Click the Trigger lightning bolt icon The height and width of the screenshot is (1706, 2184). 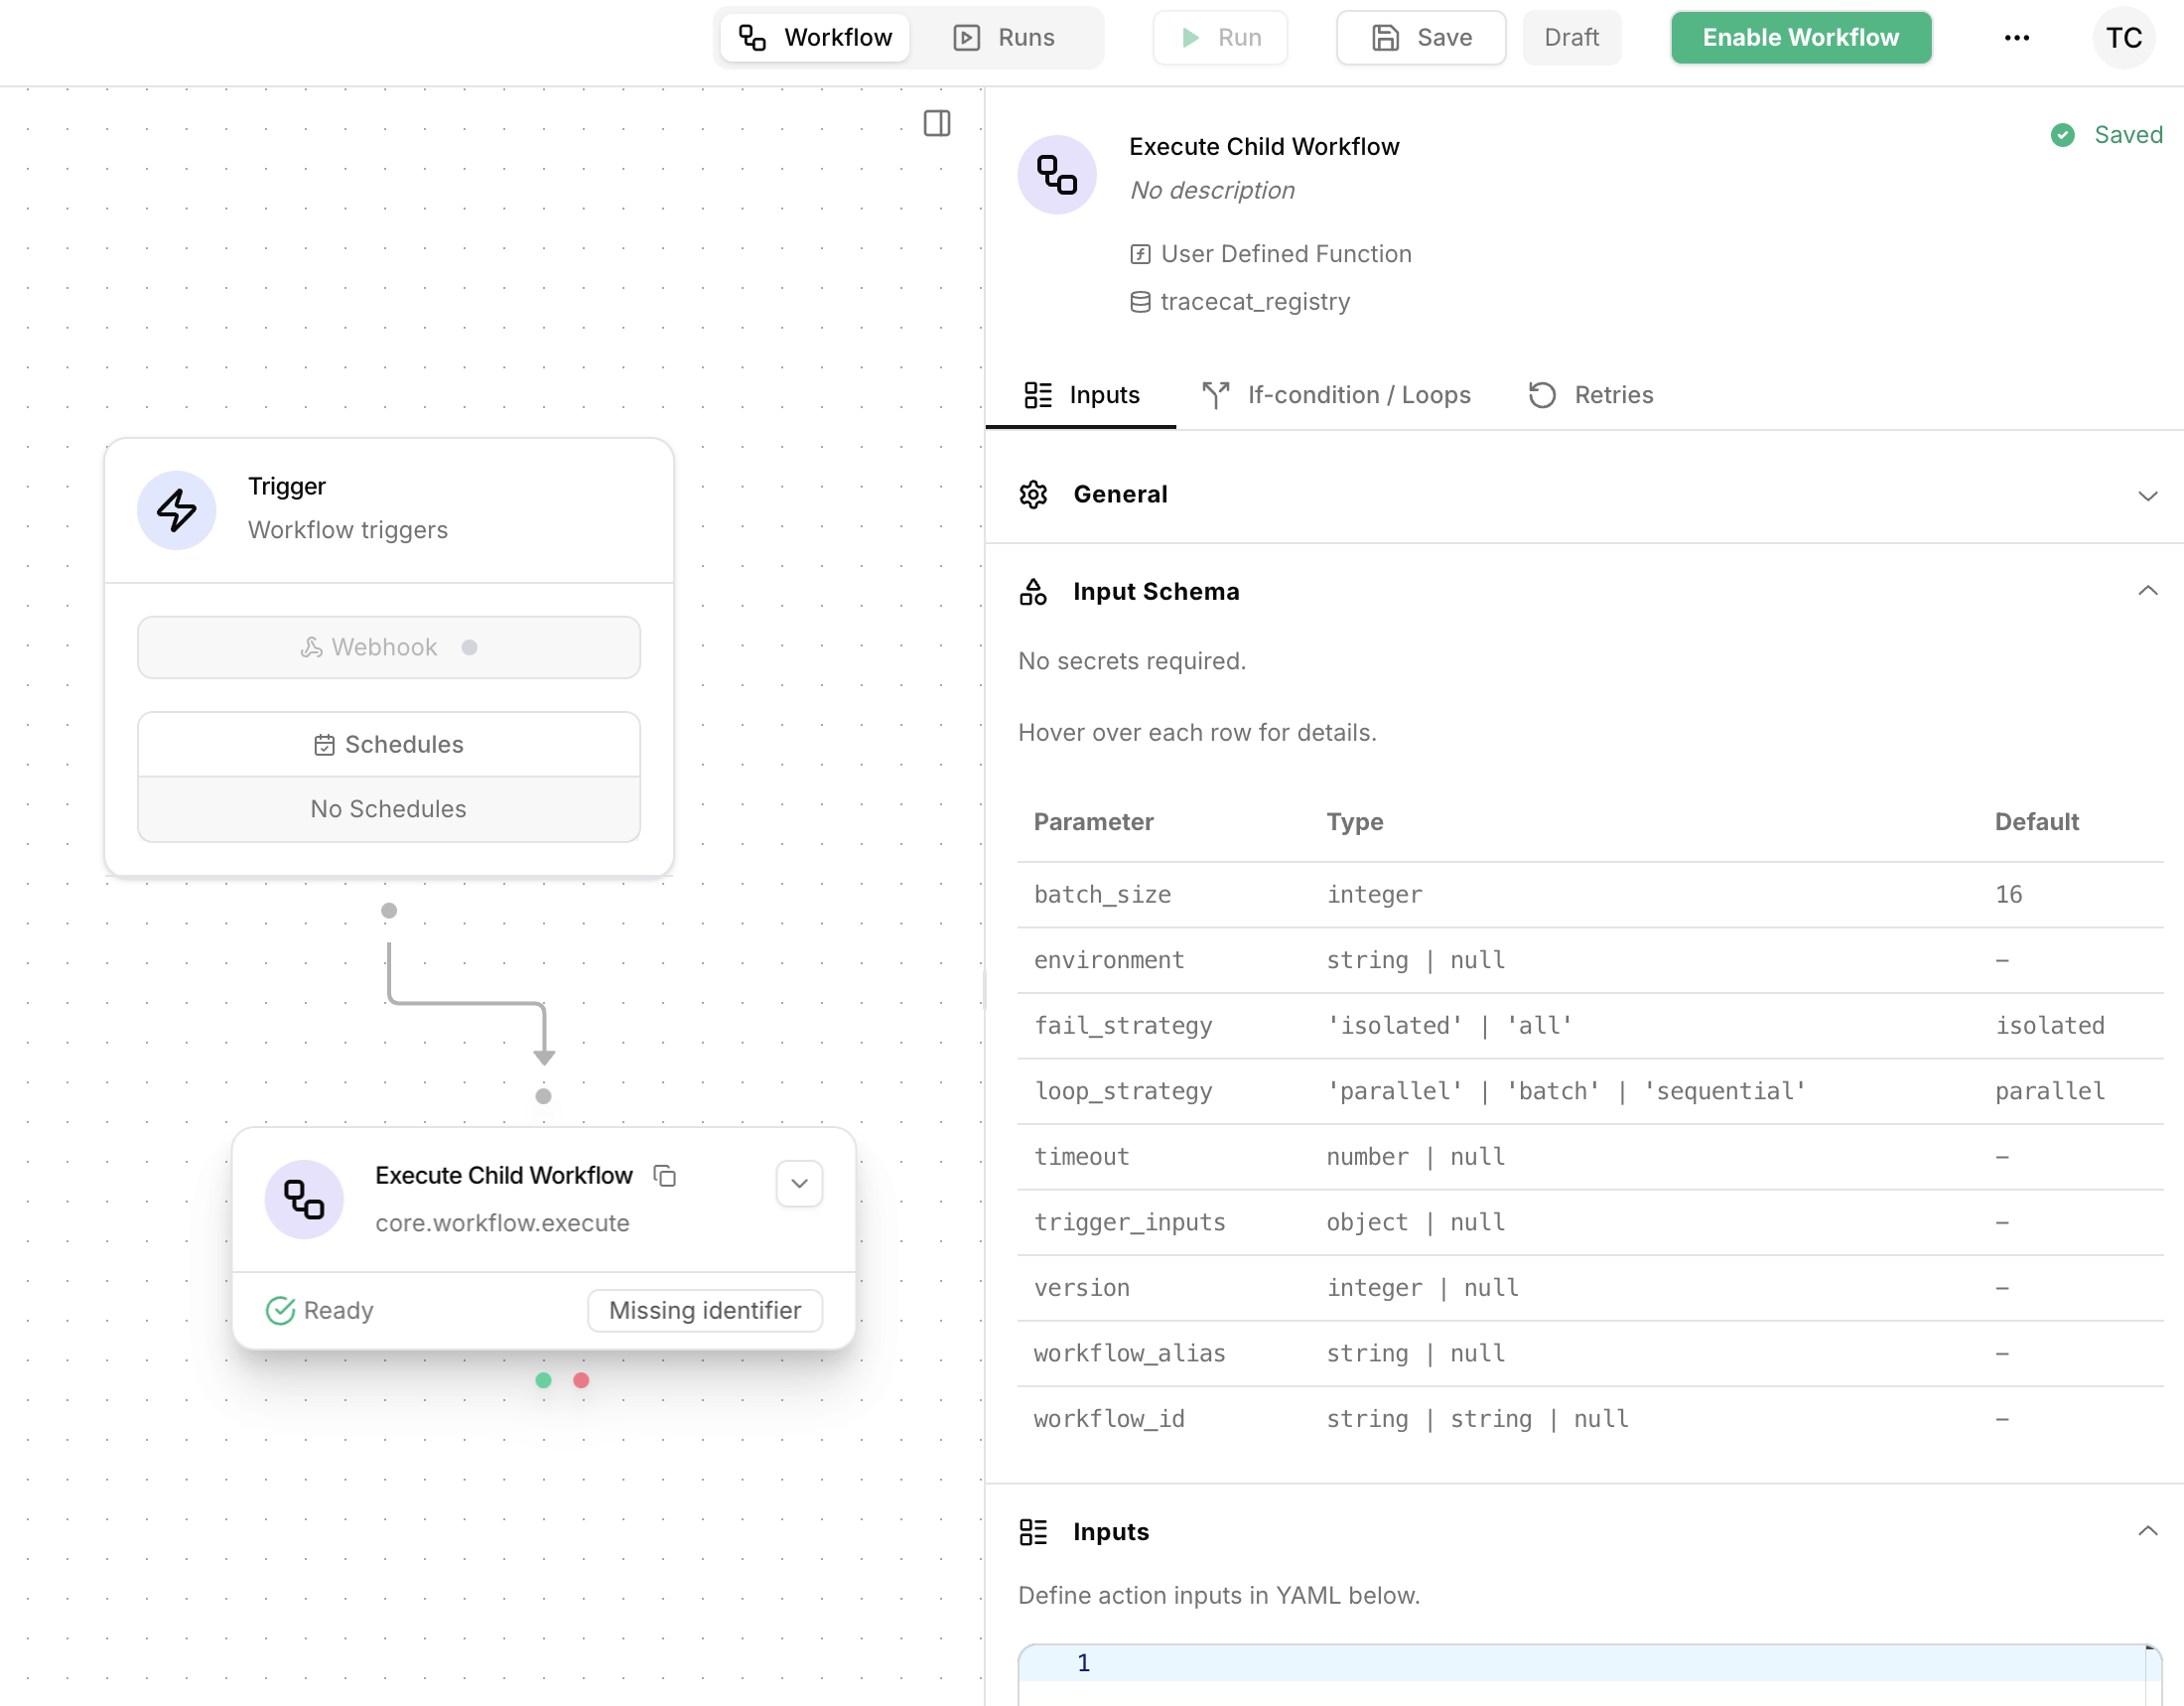click(177, 510)
